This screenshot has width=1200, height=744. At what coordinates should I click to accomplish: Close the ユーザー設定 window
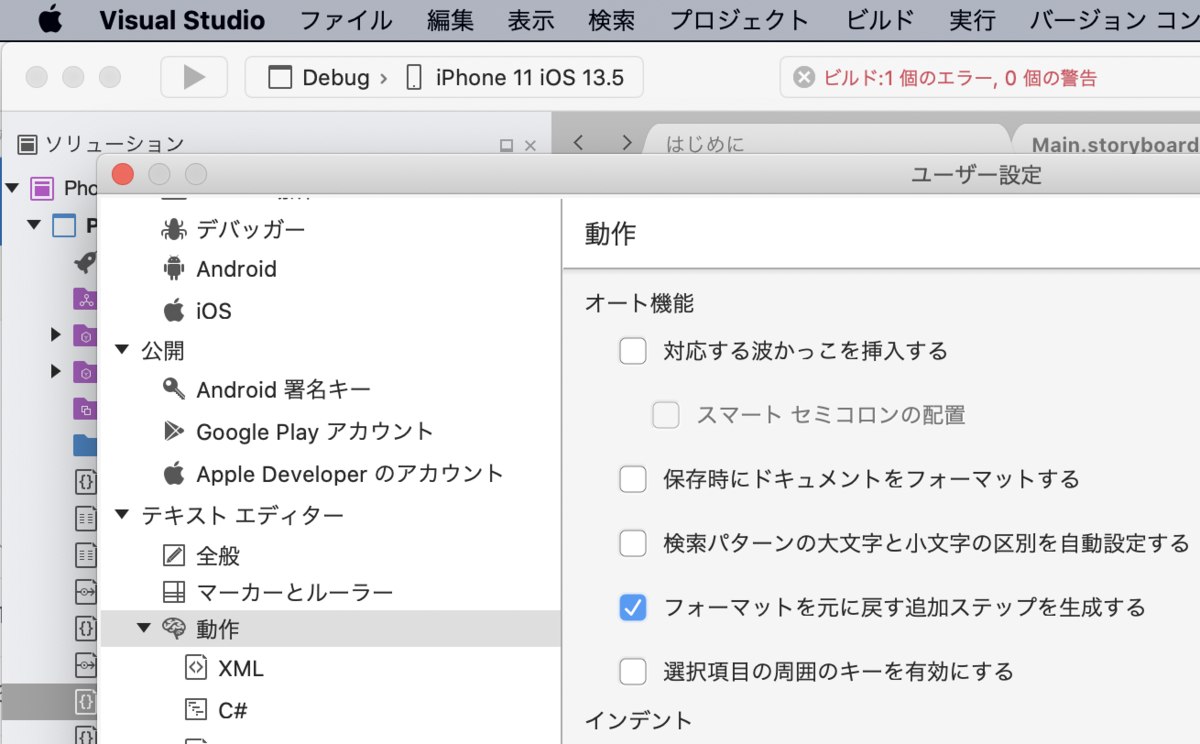coord(123,174)
